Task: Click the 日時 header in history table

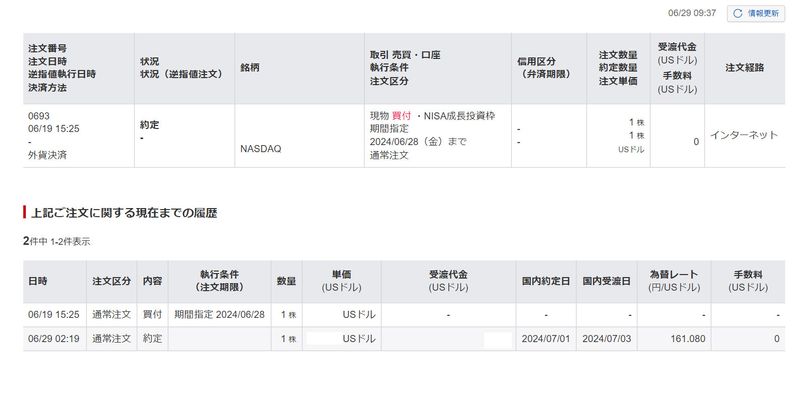Action: tap(38, 281)
